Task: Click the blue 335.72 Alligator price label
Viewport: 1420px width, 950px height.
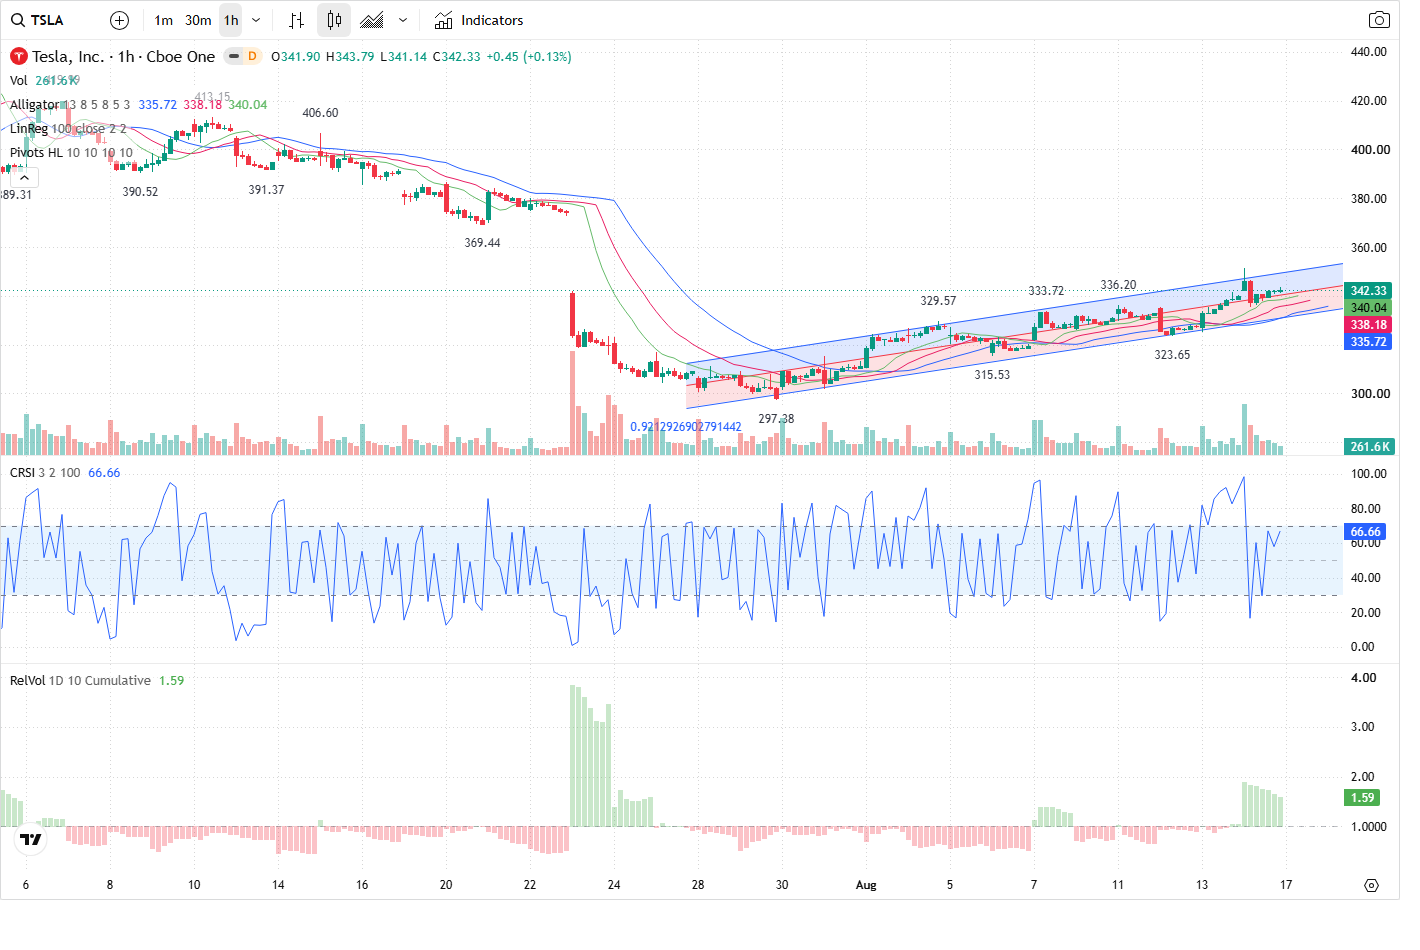Action: tap(1369, 342)
